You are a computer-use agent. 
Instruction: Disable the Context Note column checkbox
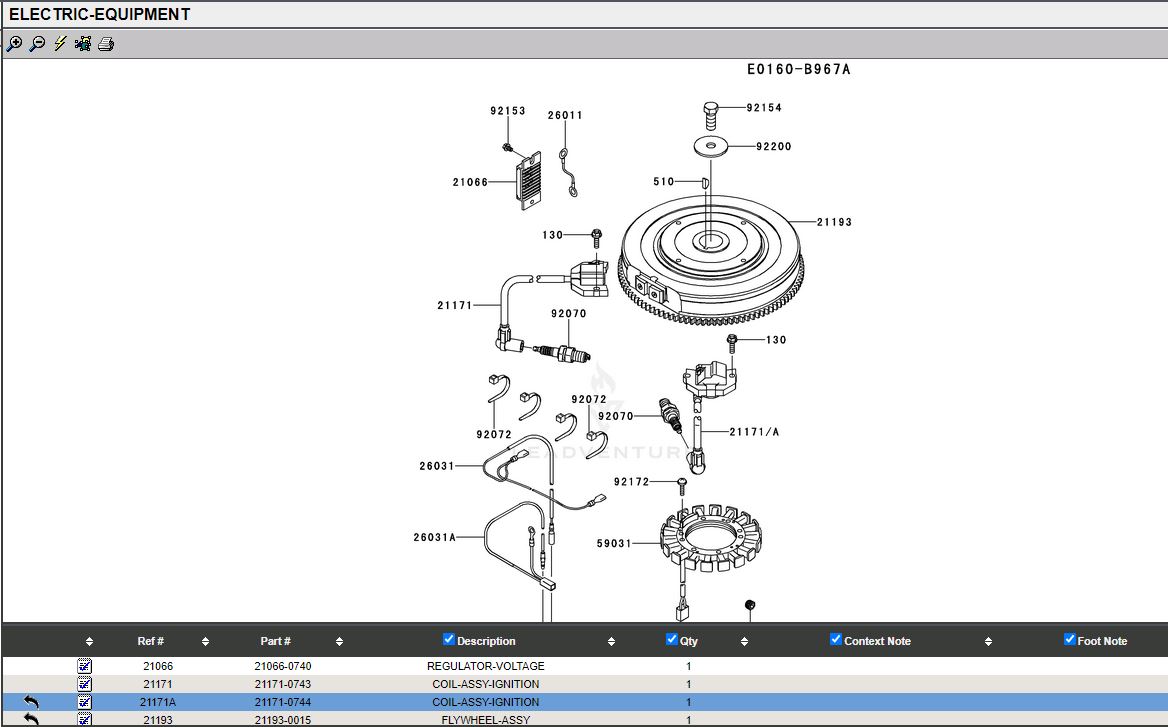(x=836, y=640)
